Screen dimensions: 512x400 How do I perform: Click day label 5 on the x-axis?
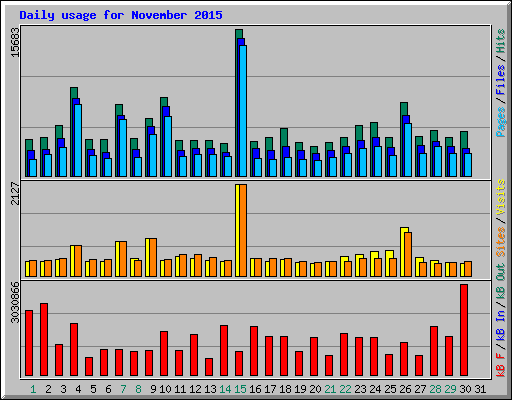click(x=93, y=389)
